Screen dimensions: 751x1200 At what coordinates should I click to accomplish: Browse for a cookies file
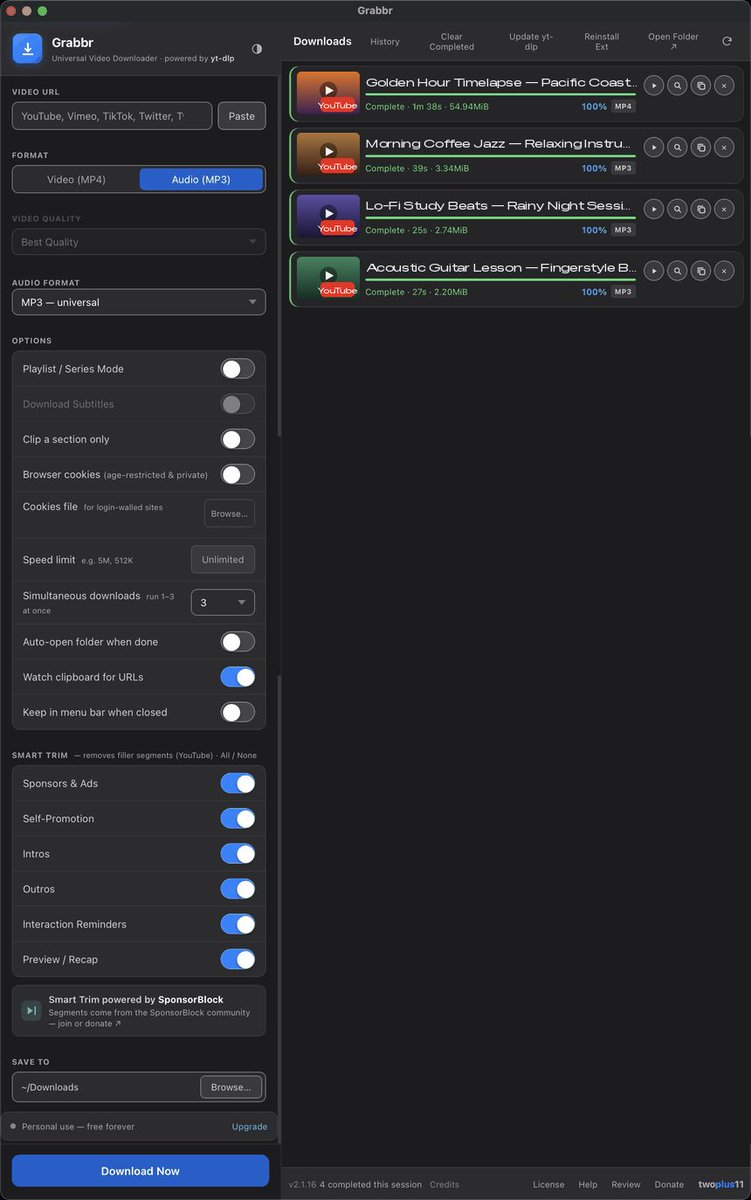click(x=229, y=513)
